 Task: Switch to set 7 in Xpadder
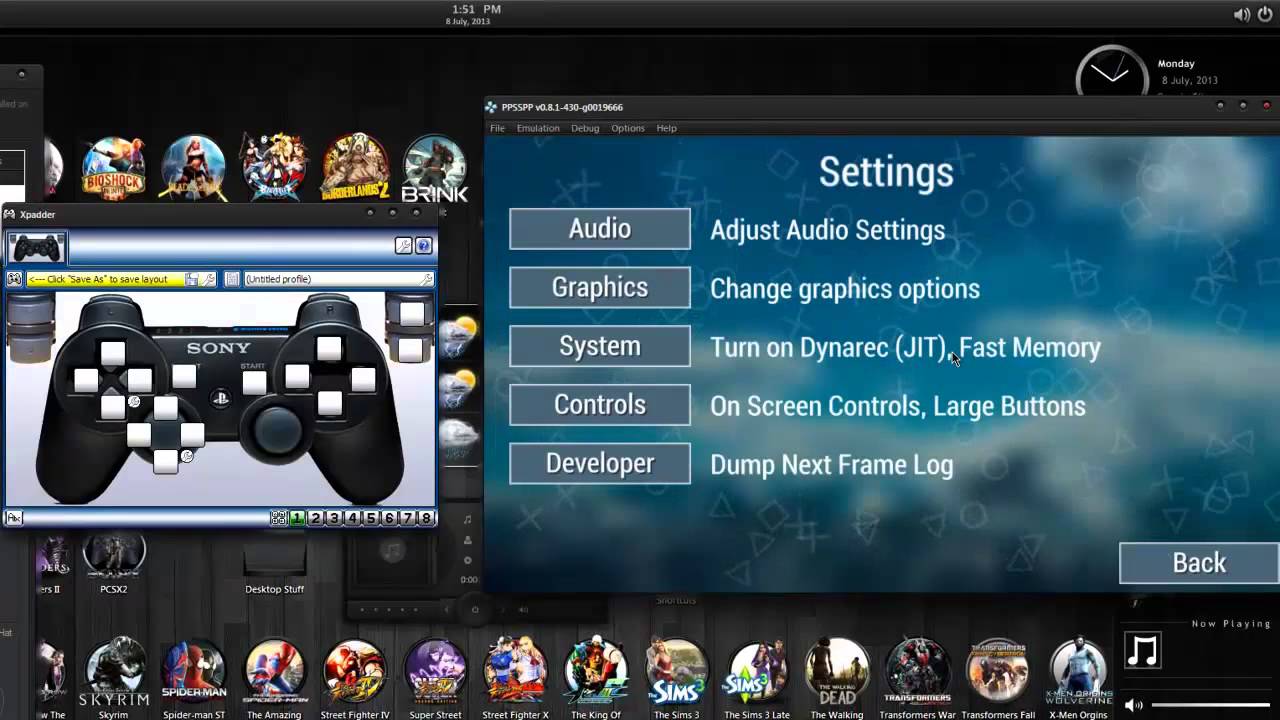407,518
